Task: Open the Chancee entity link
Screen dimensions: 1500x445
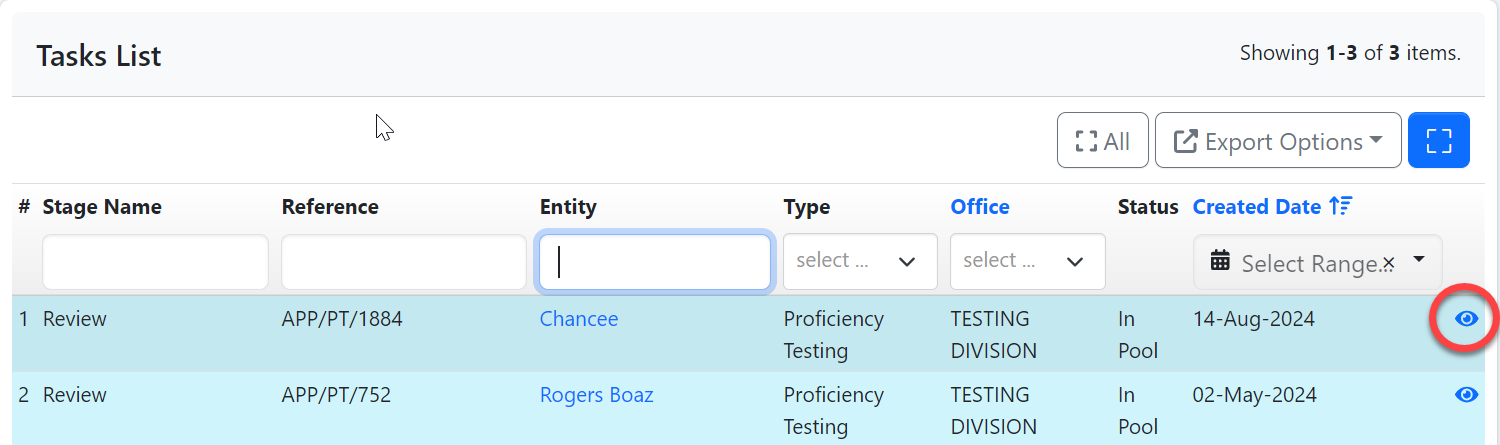Action: point(579,319)
